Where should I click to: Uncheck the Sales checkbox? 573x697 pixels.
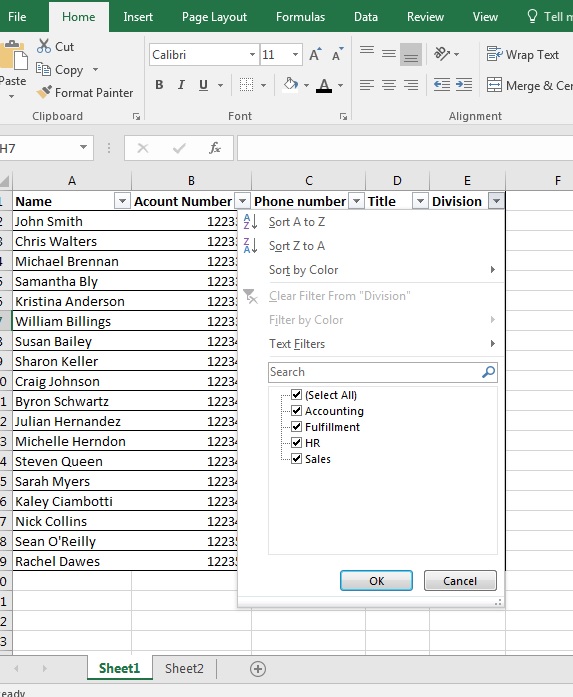click(296, 458)
